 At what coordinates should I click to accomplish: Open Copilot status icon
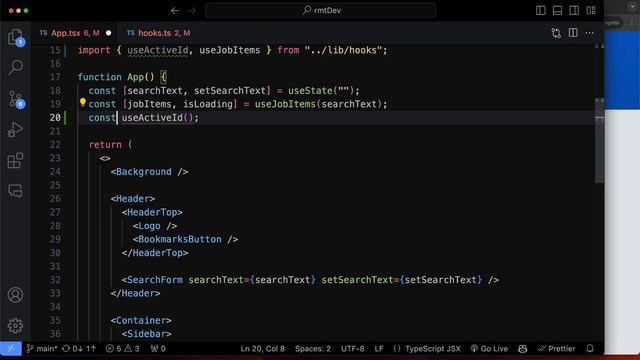tap(522, 349)
